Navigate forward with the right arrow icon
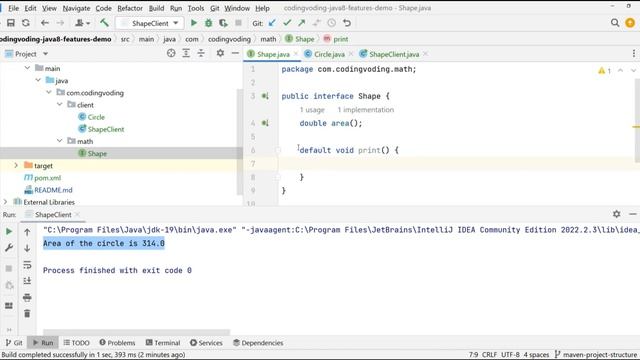This screenshot has height=360, width=640. click(x=60, y=23)
